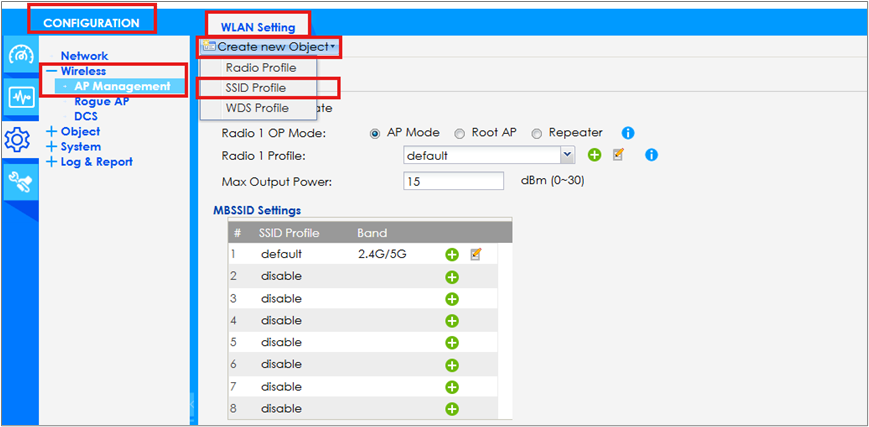Open the Configuration gear sidebar icon
The image size is (869, 427).
point(19,139)
